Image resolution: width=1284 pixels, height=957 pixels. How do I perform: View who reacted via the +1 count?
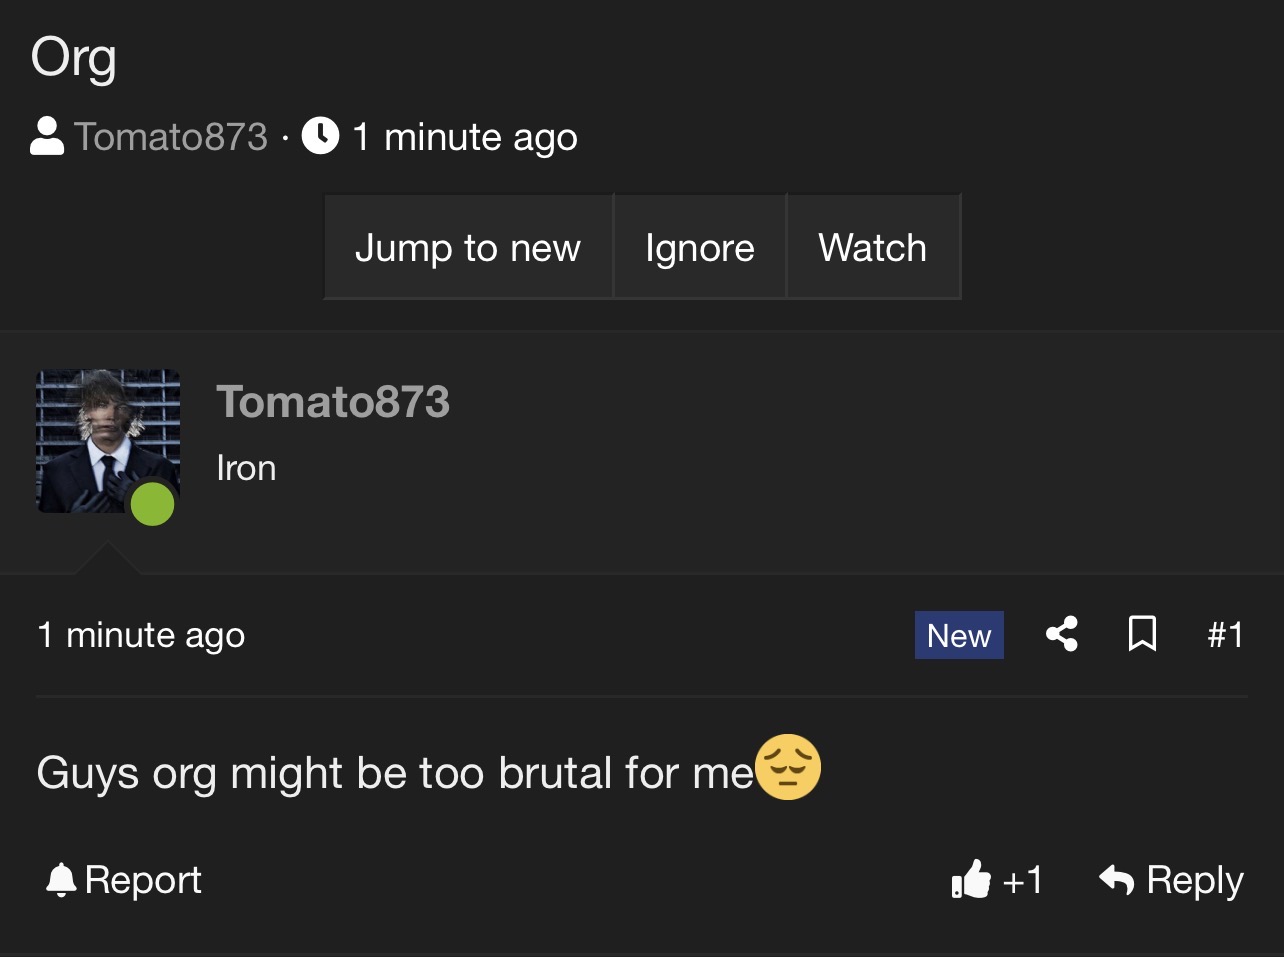pos(1022,880)
